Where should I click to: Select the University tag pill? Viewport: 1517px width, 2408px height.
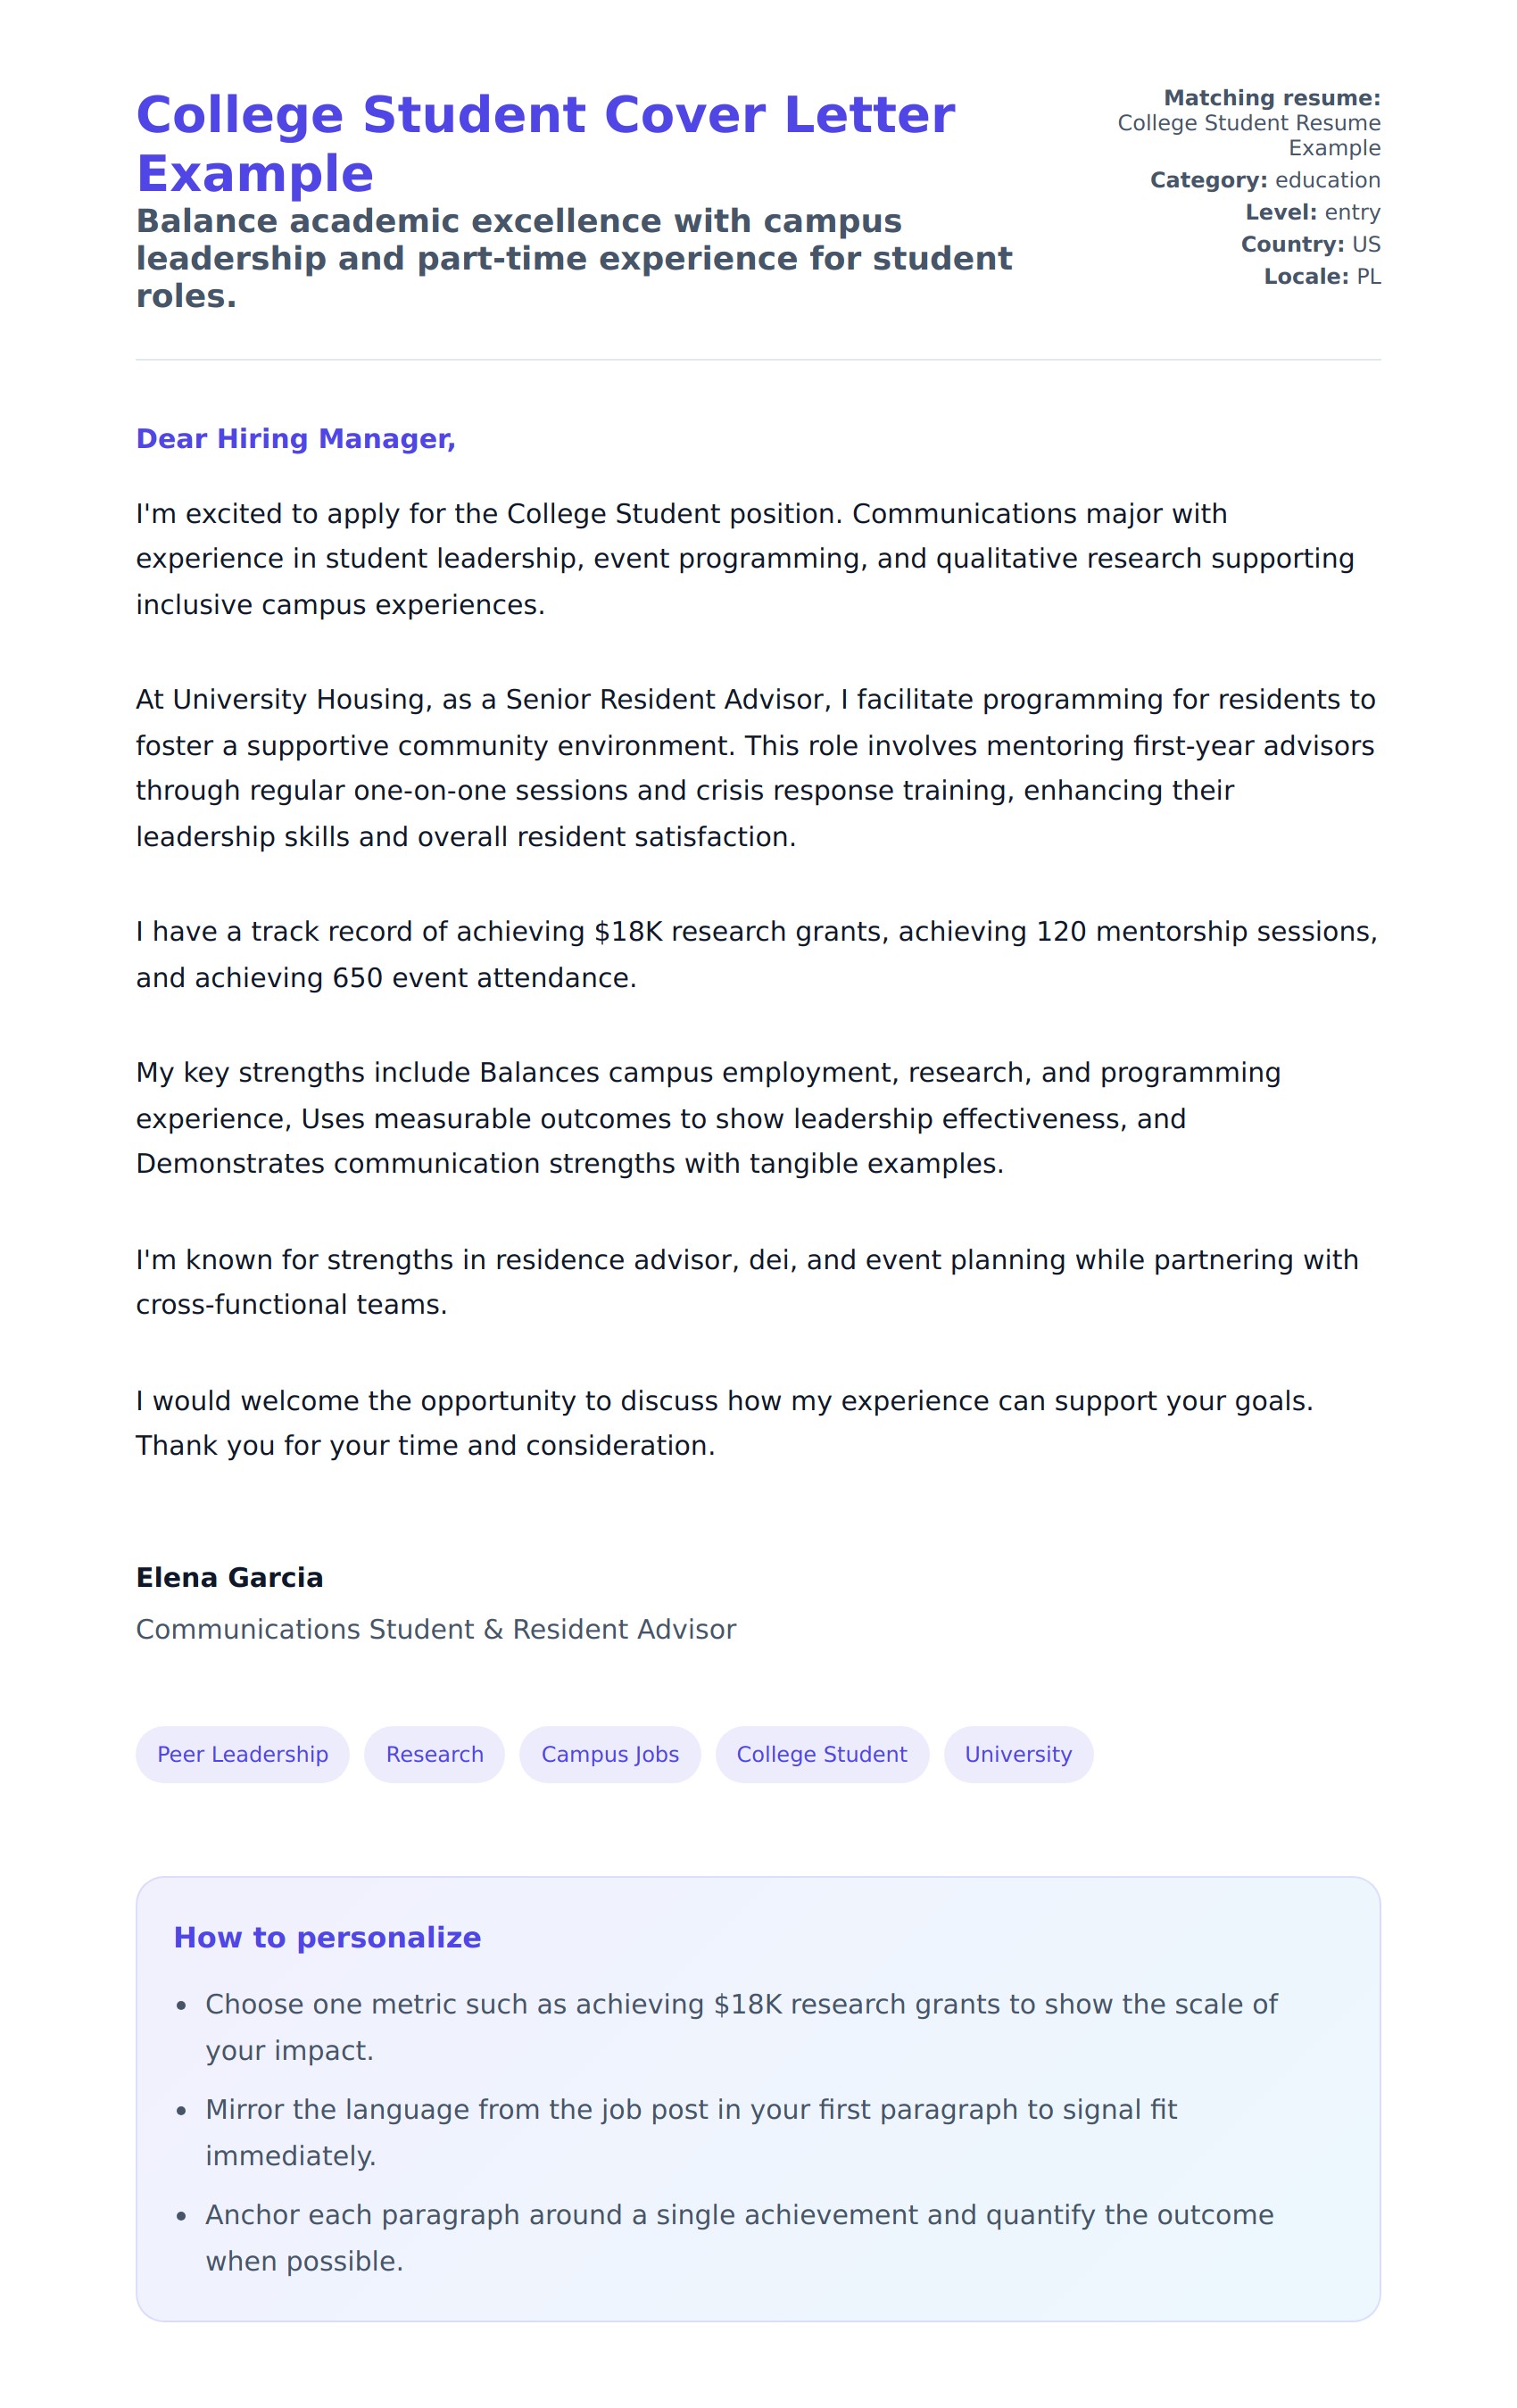click(1017, 1754)
